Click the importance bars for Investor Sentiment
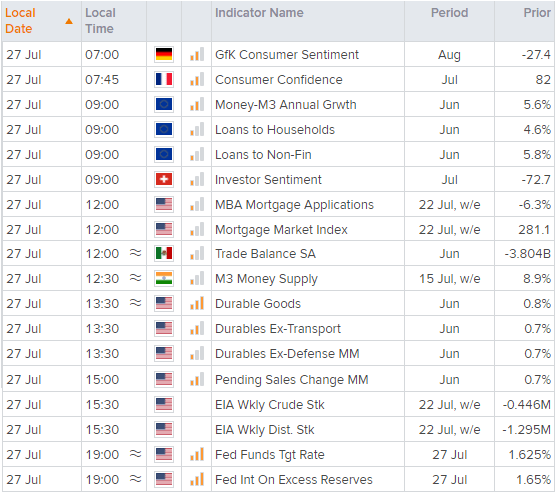Viewport: 555px width, 492px height. pyautogui.click(x=197, y=179)
